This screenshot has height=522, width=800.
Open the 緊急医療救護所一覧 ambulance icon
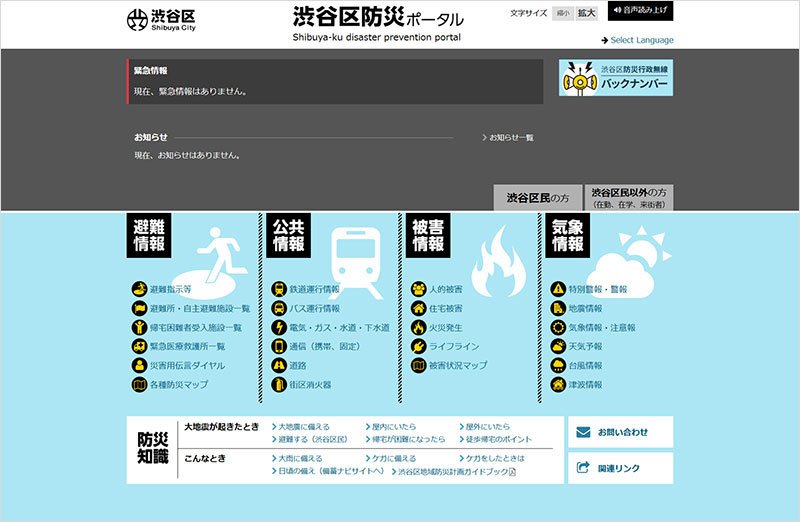tap(139, 346)
